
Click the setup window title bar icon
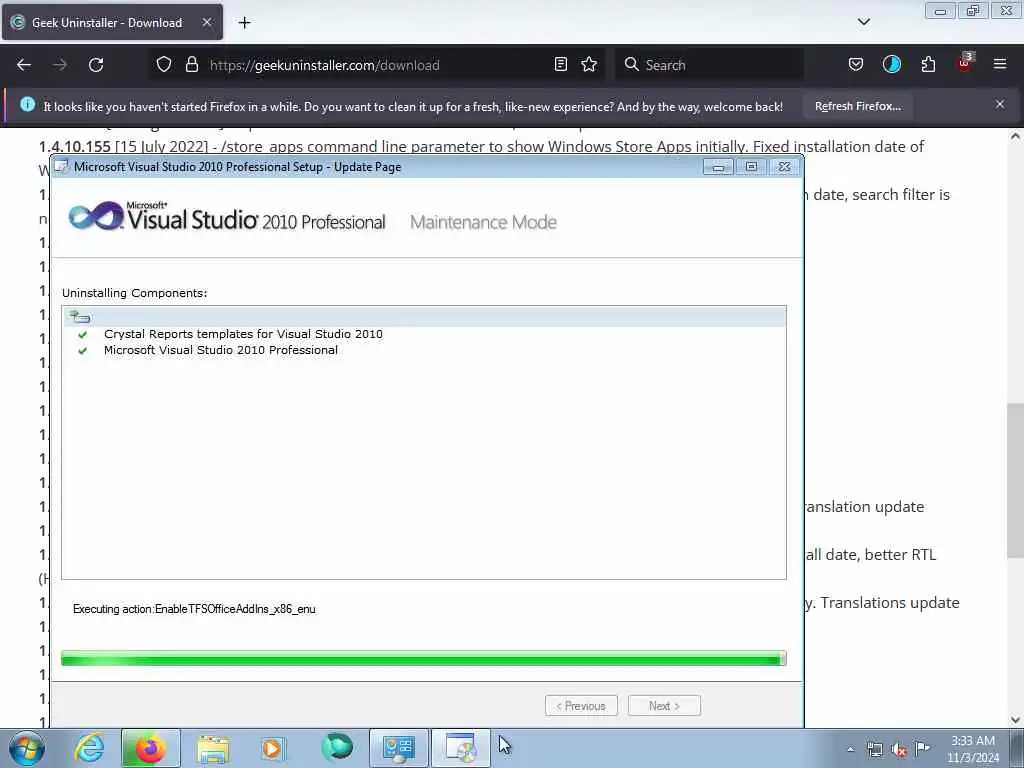61,167
